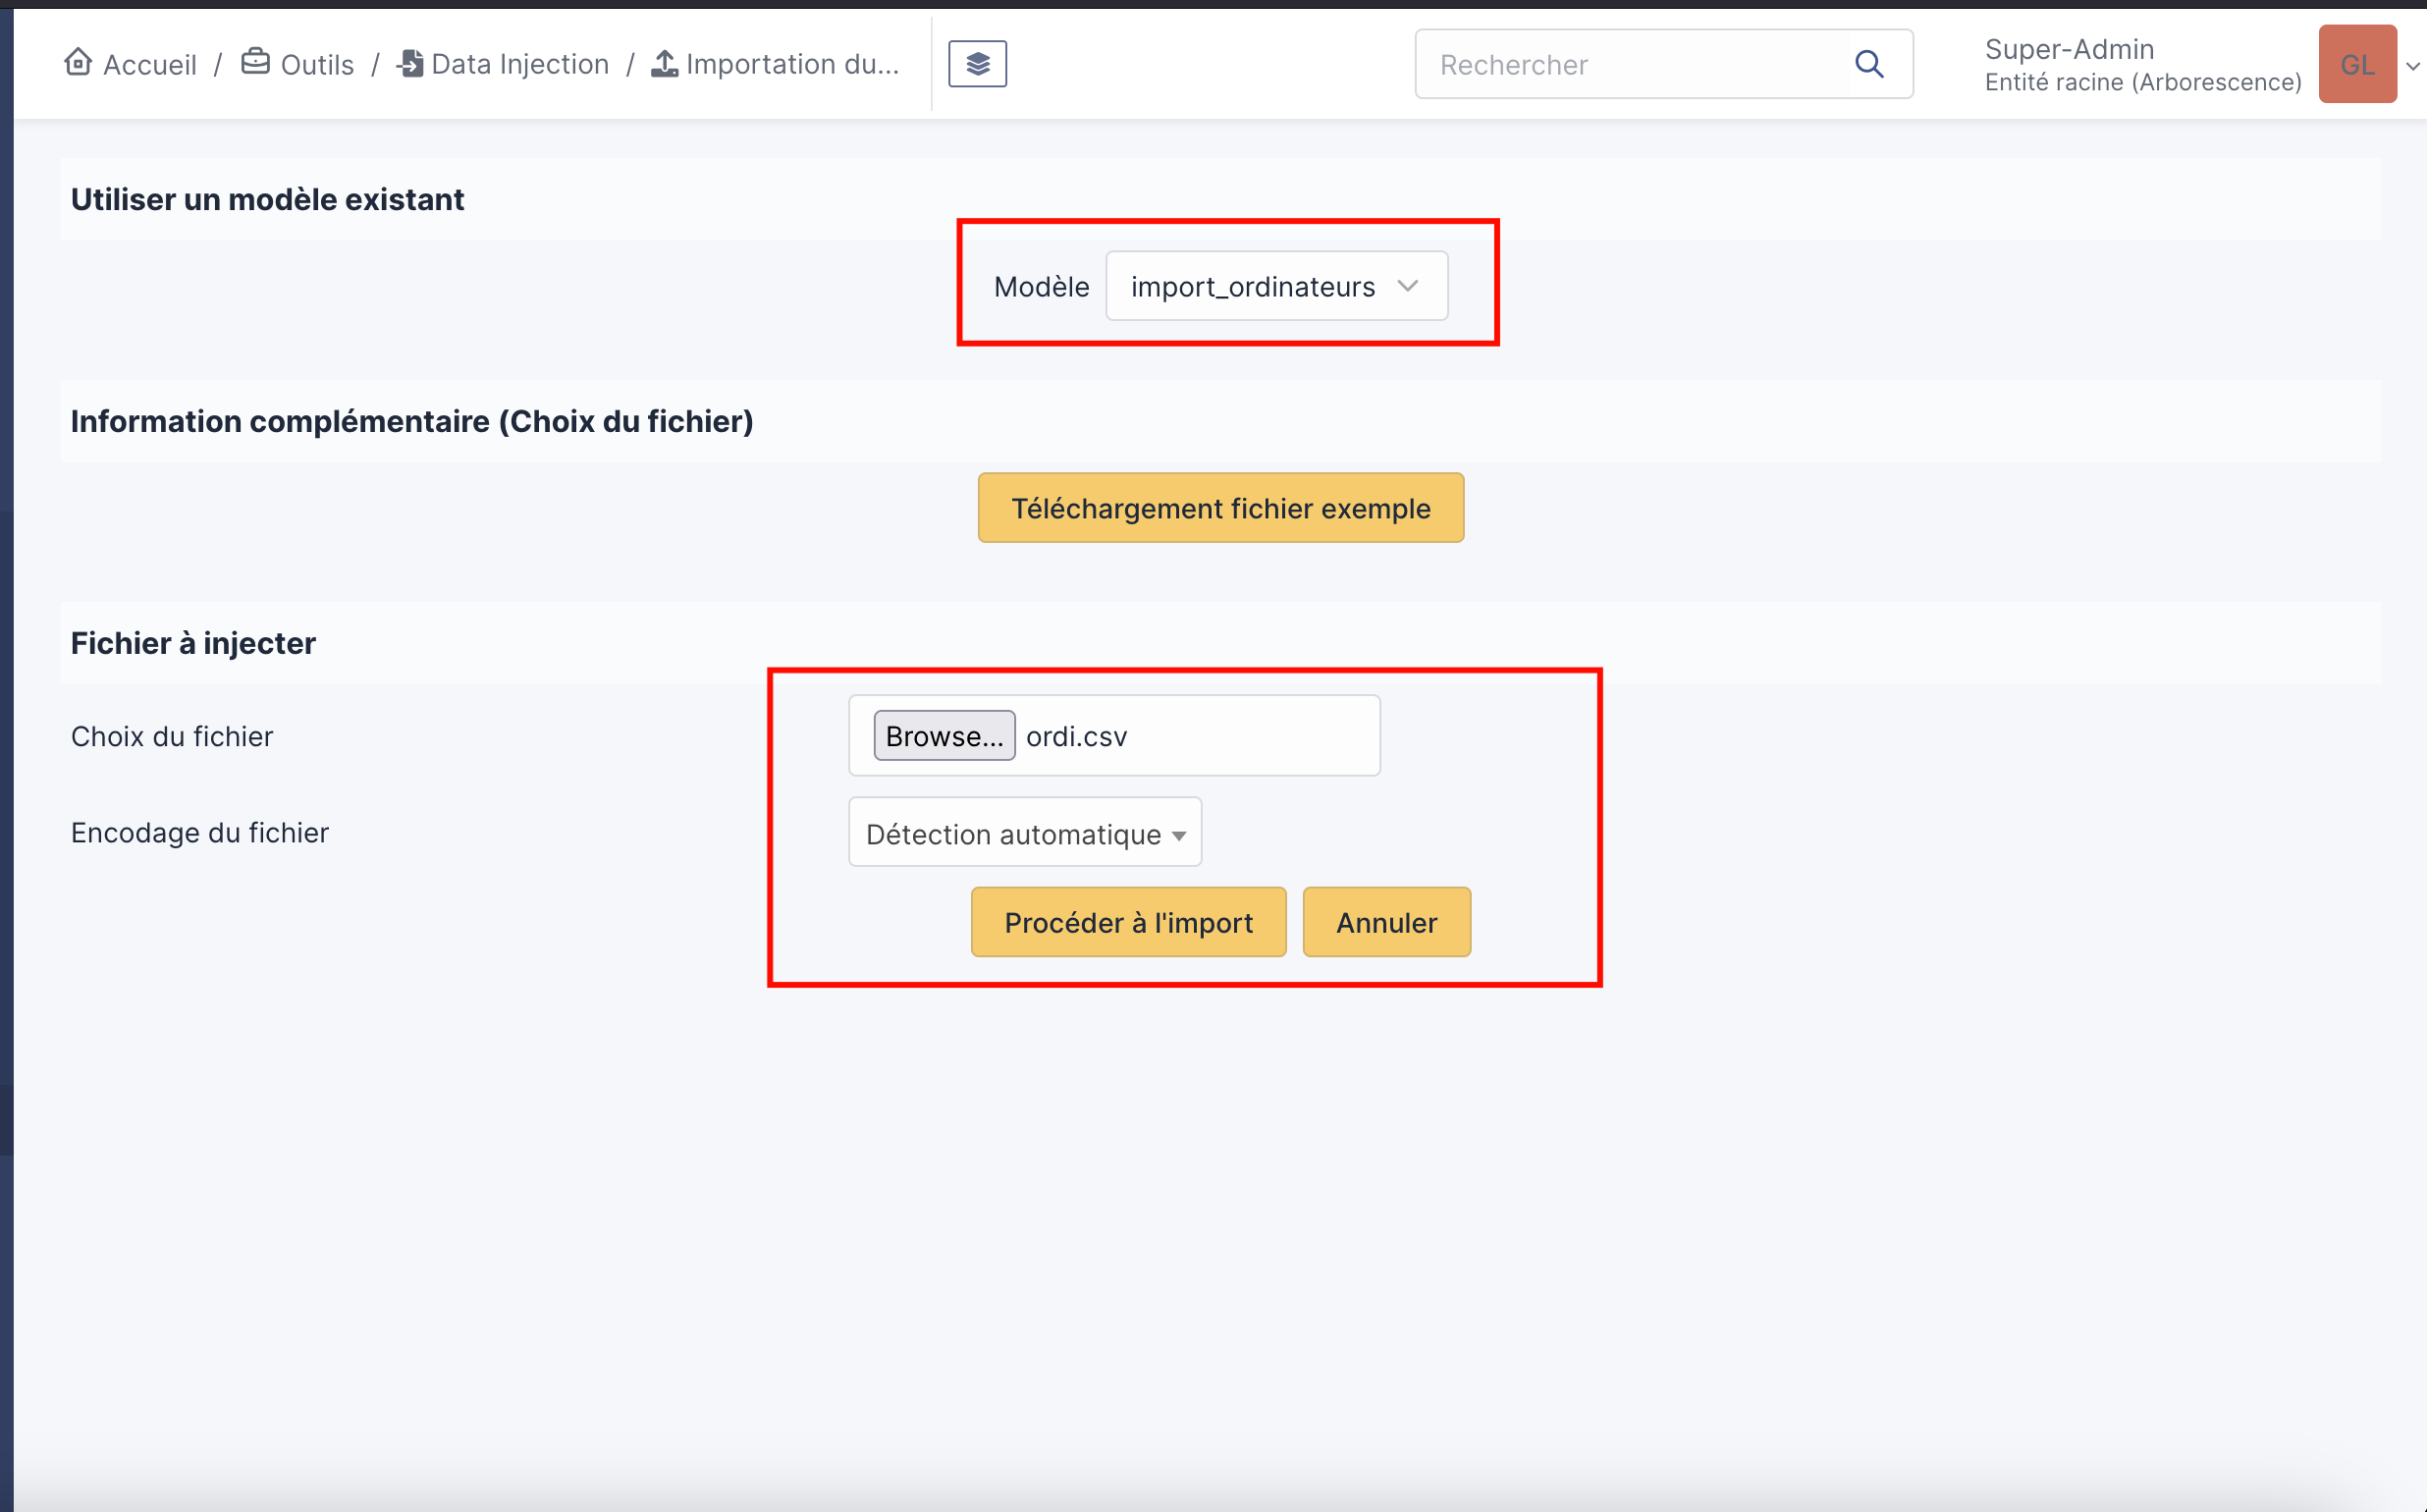This screenshot has height=1512, width=2427.
Task: Click Fichier à injecter heading
Action: [x=193, y=643]
